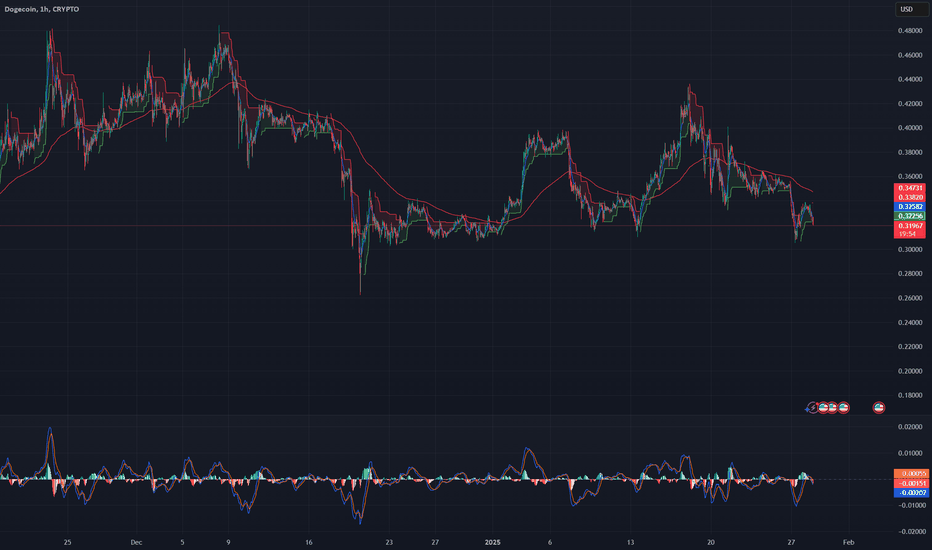Select the red -0.00151 histogram value label
The width and height of the screenshot is (932, 550).
911,483
